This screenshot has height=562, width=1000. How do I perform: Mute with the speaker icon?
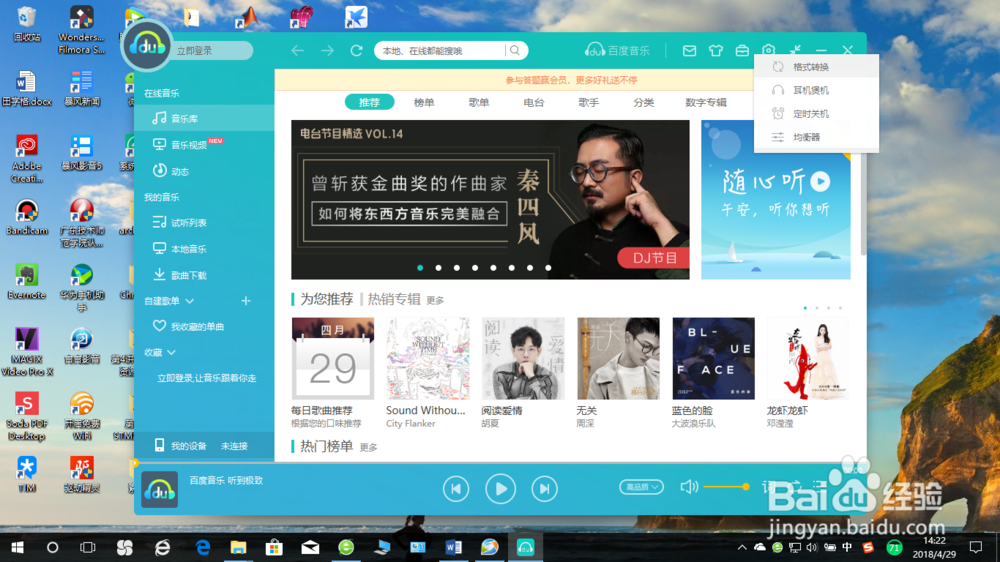[x=689, y=487]
